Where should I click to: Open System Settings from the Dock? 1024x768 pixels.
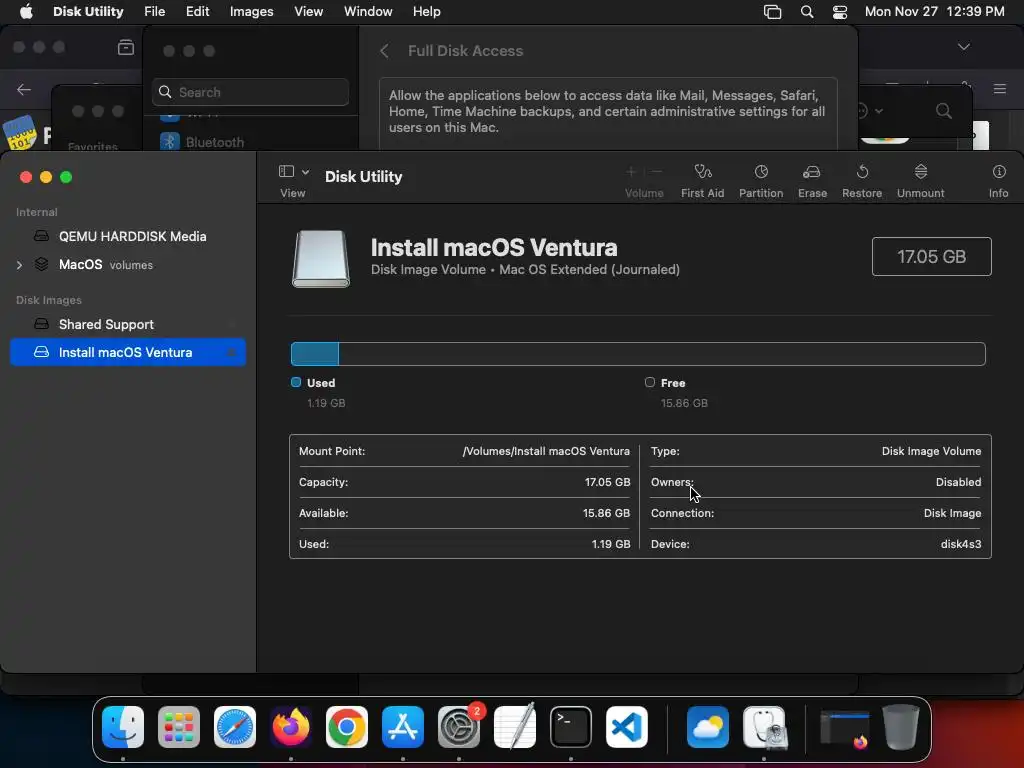coord(458,727)
